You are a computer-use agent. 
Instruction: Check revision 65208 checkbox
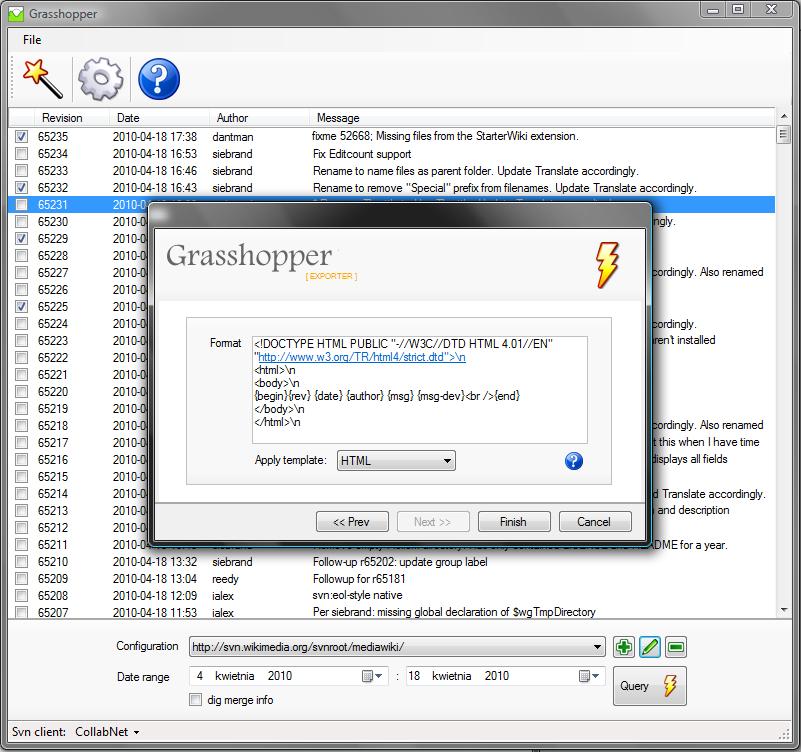[x=21, y=596]
